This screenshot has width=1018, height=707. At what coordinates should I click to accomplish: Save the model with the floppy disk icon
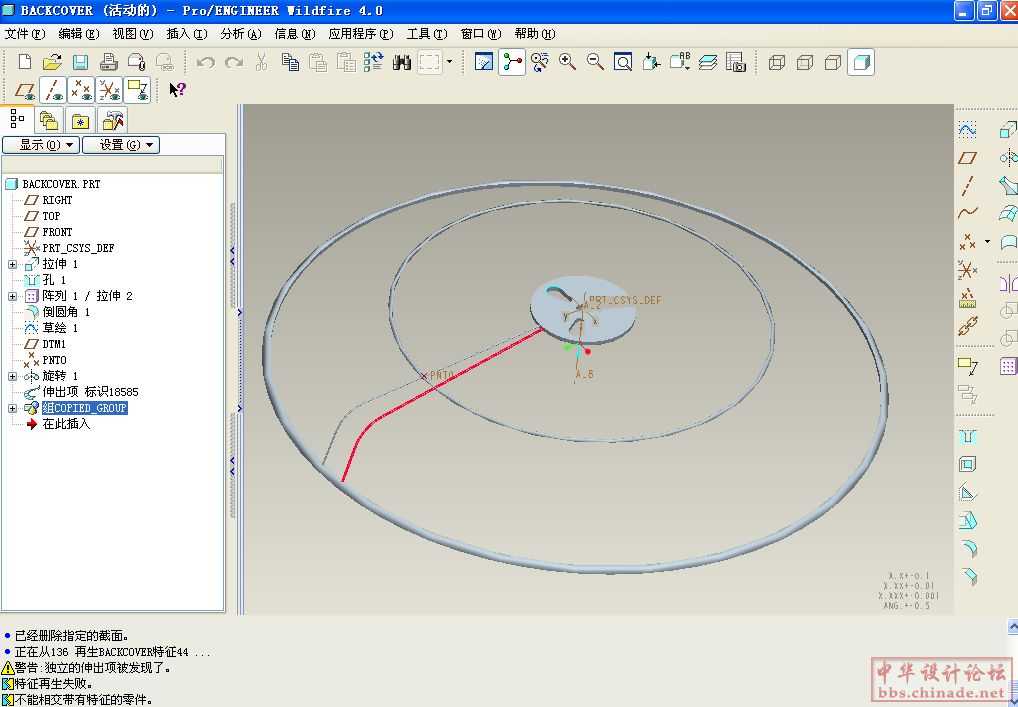pos(81,62)
